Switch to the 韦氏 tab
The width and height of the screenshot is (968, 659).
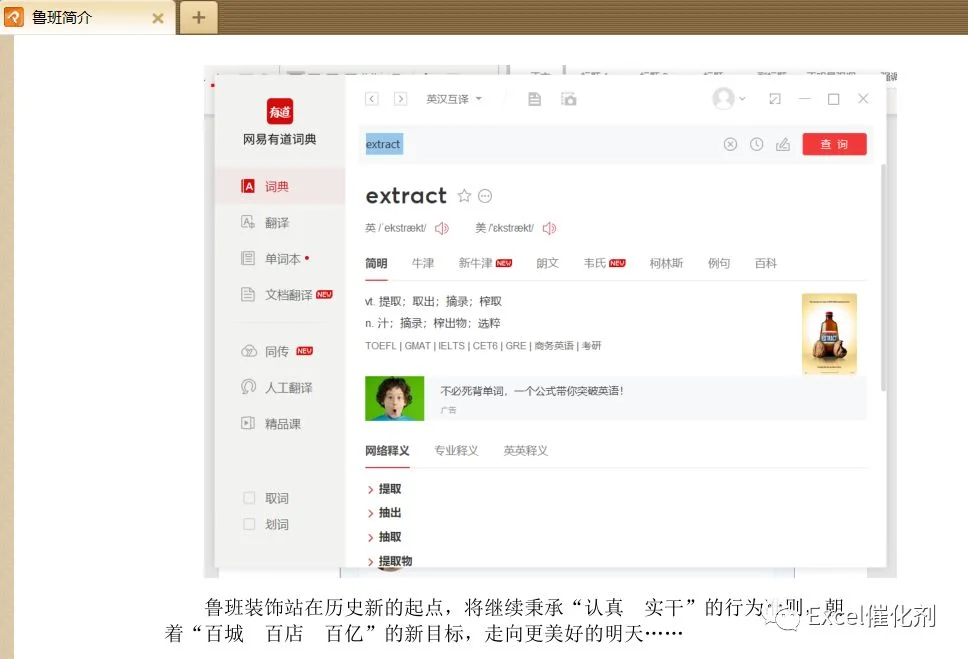(604, 264)
